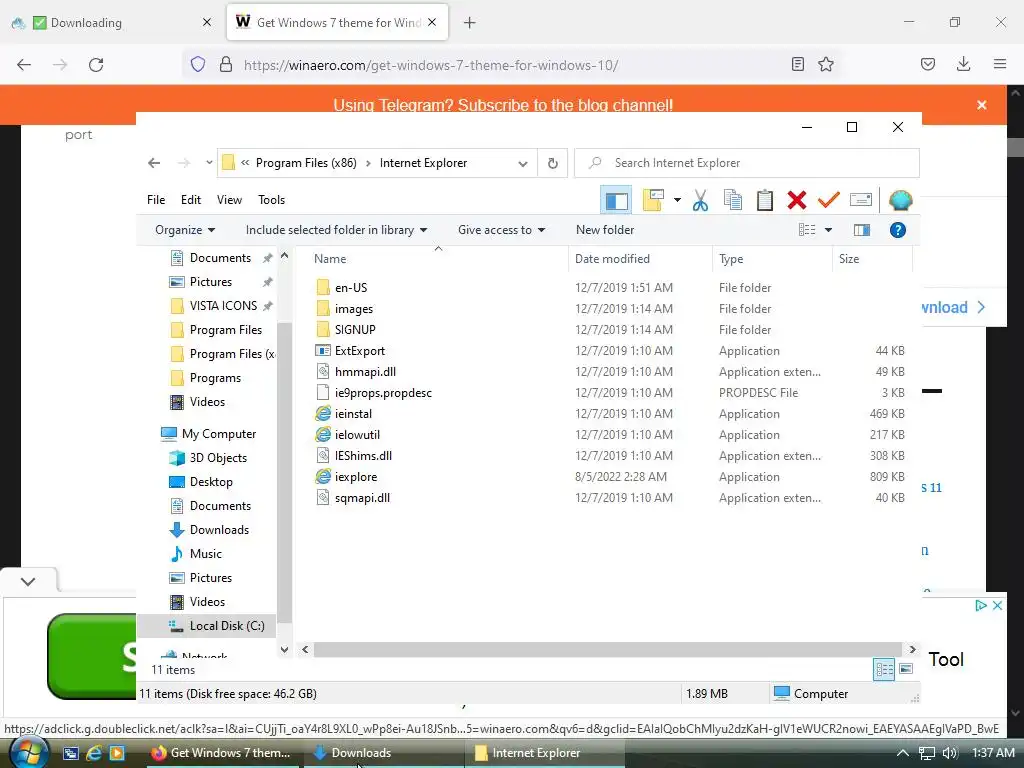This screenshot has width=1024, height=768.
Task: Open Music in navigation pane
Action: click(206, 554)
